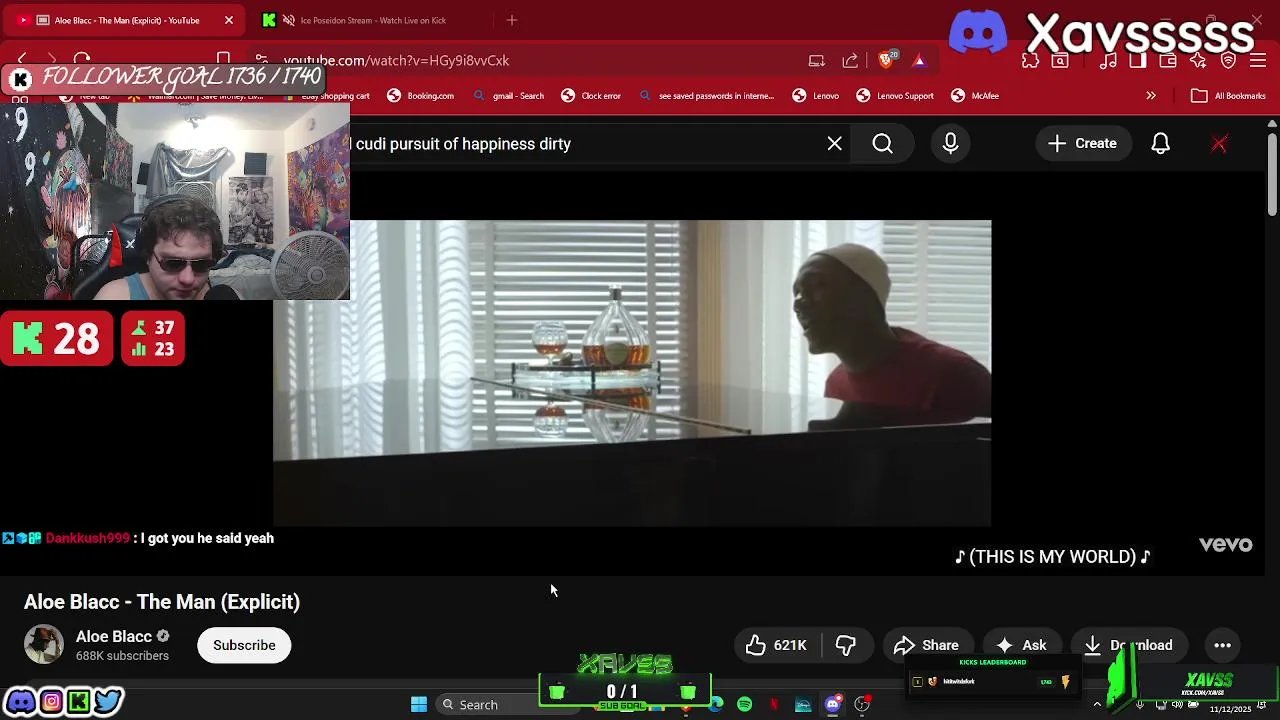Viewport: 1280px width, 720px height.
Task: Close the Aloe Blacc YouTube tab
Action: pos(228,20)
